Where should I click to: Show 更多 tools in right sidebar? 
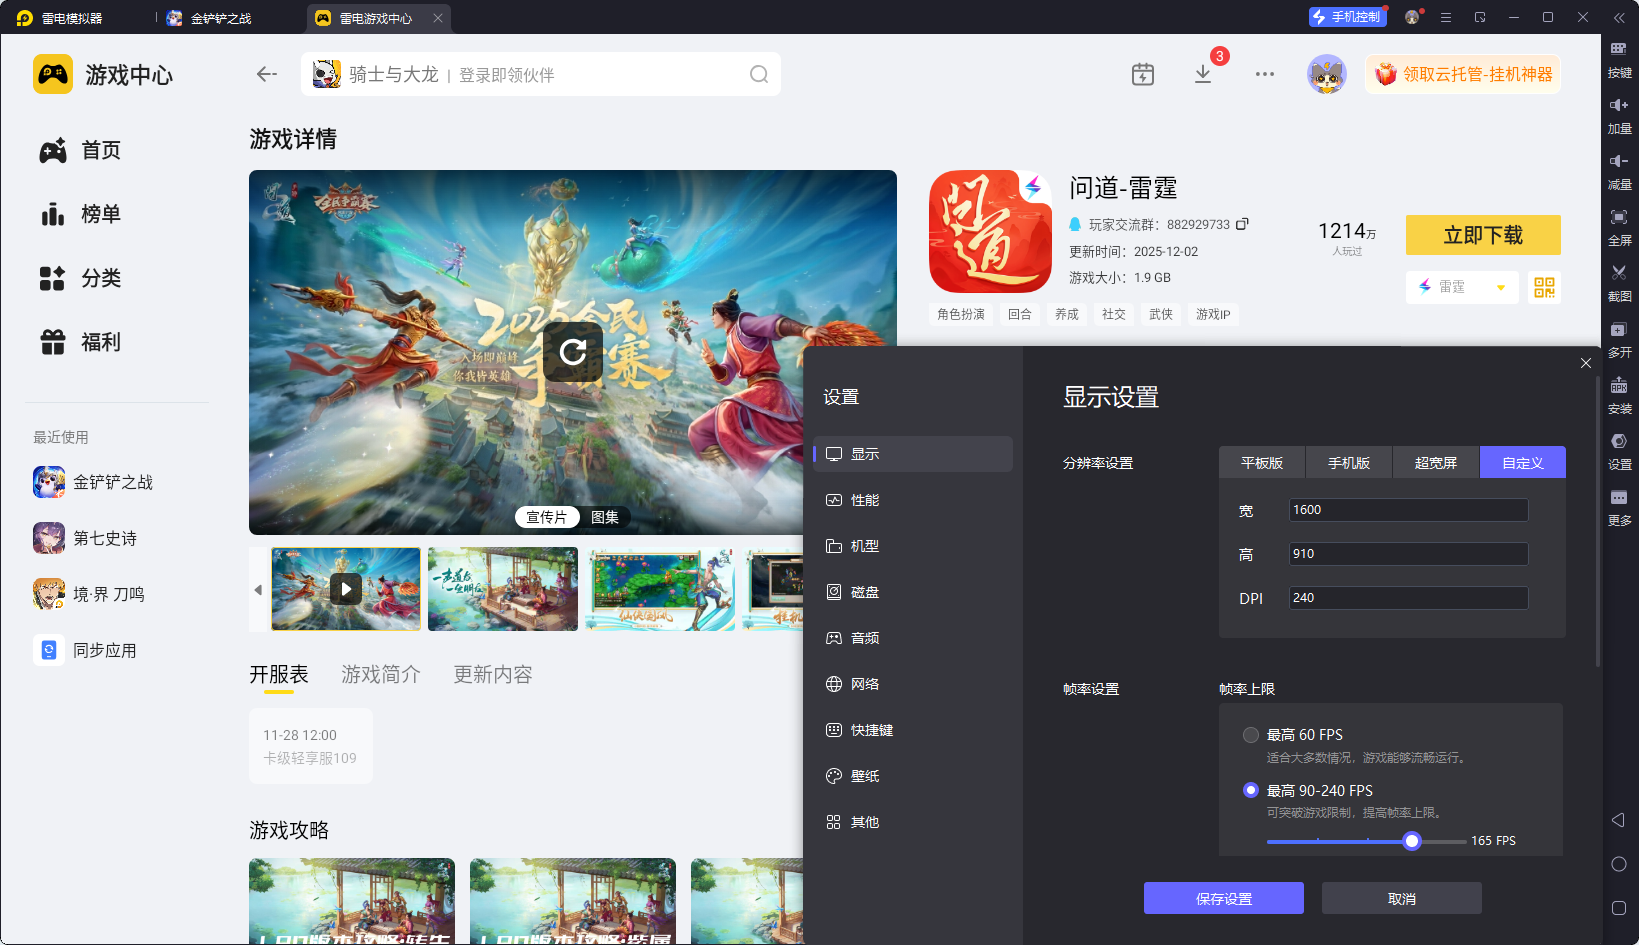coord(1619,497)
